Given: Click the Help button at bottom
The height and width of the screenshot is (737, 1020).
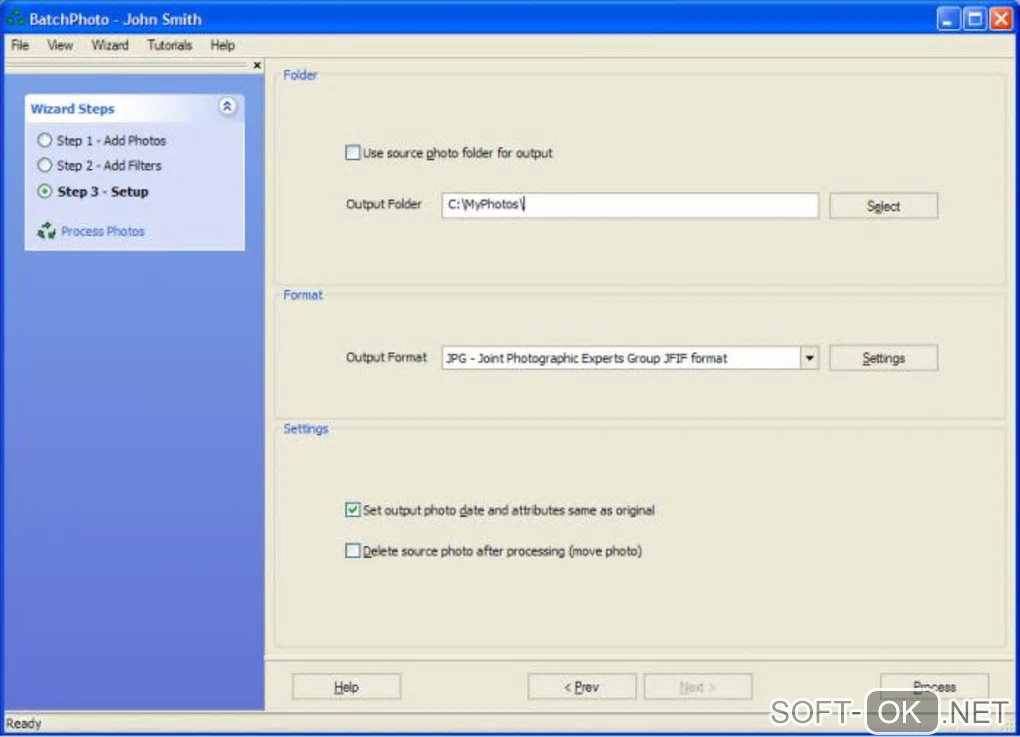Looking at the screenshot, I should tap(346, 686).
